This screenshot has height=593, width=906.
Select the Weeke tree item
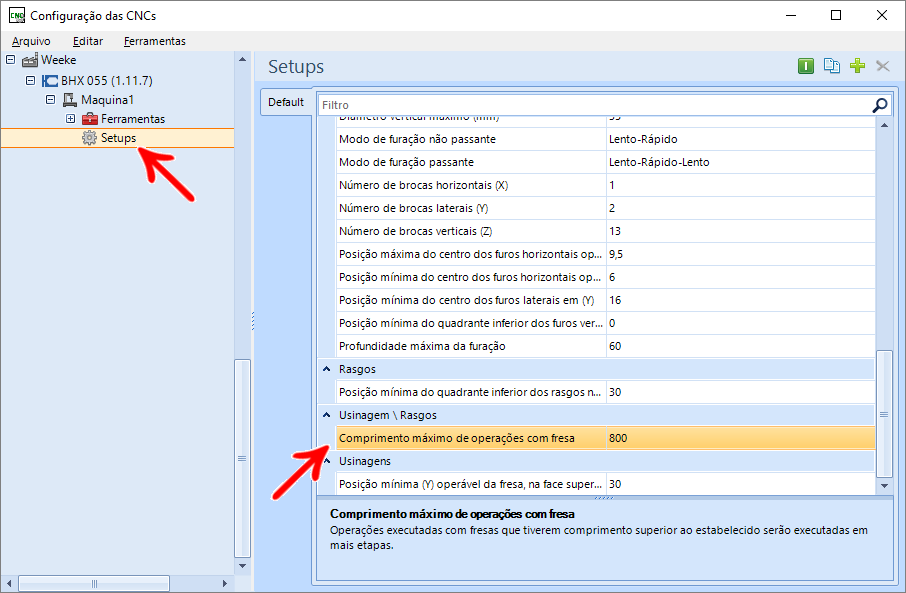[x=58, y=60]
